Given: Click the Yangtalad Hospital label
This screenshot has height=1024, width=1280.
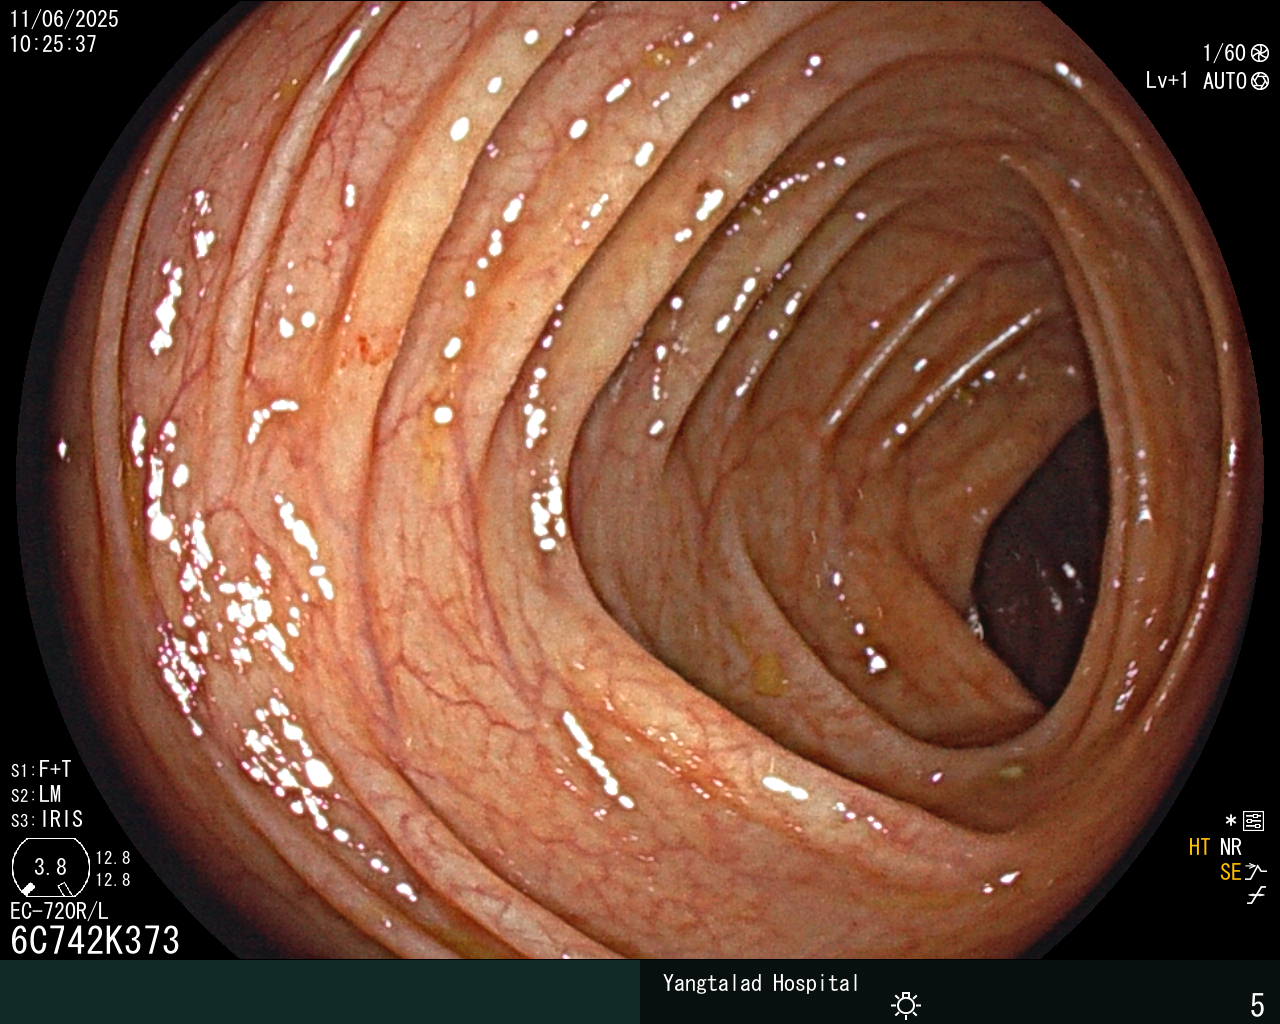Looking at the screenshot, I should (x=761, y=983).
